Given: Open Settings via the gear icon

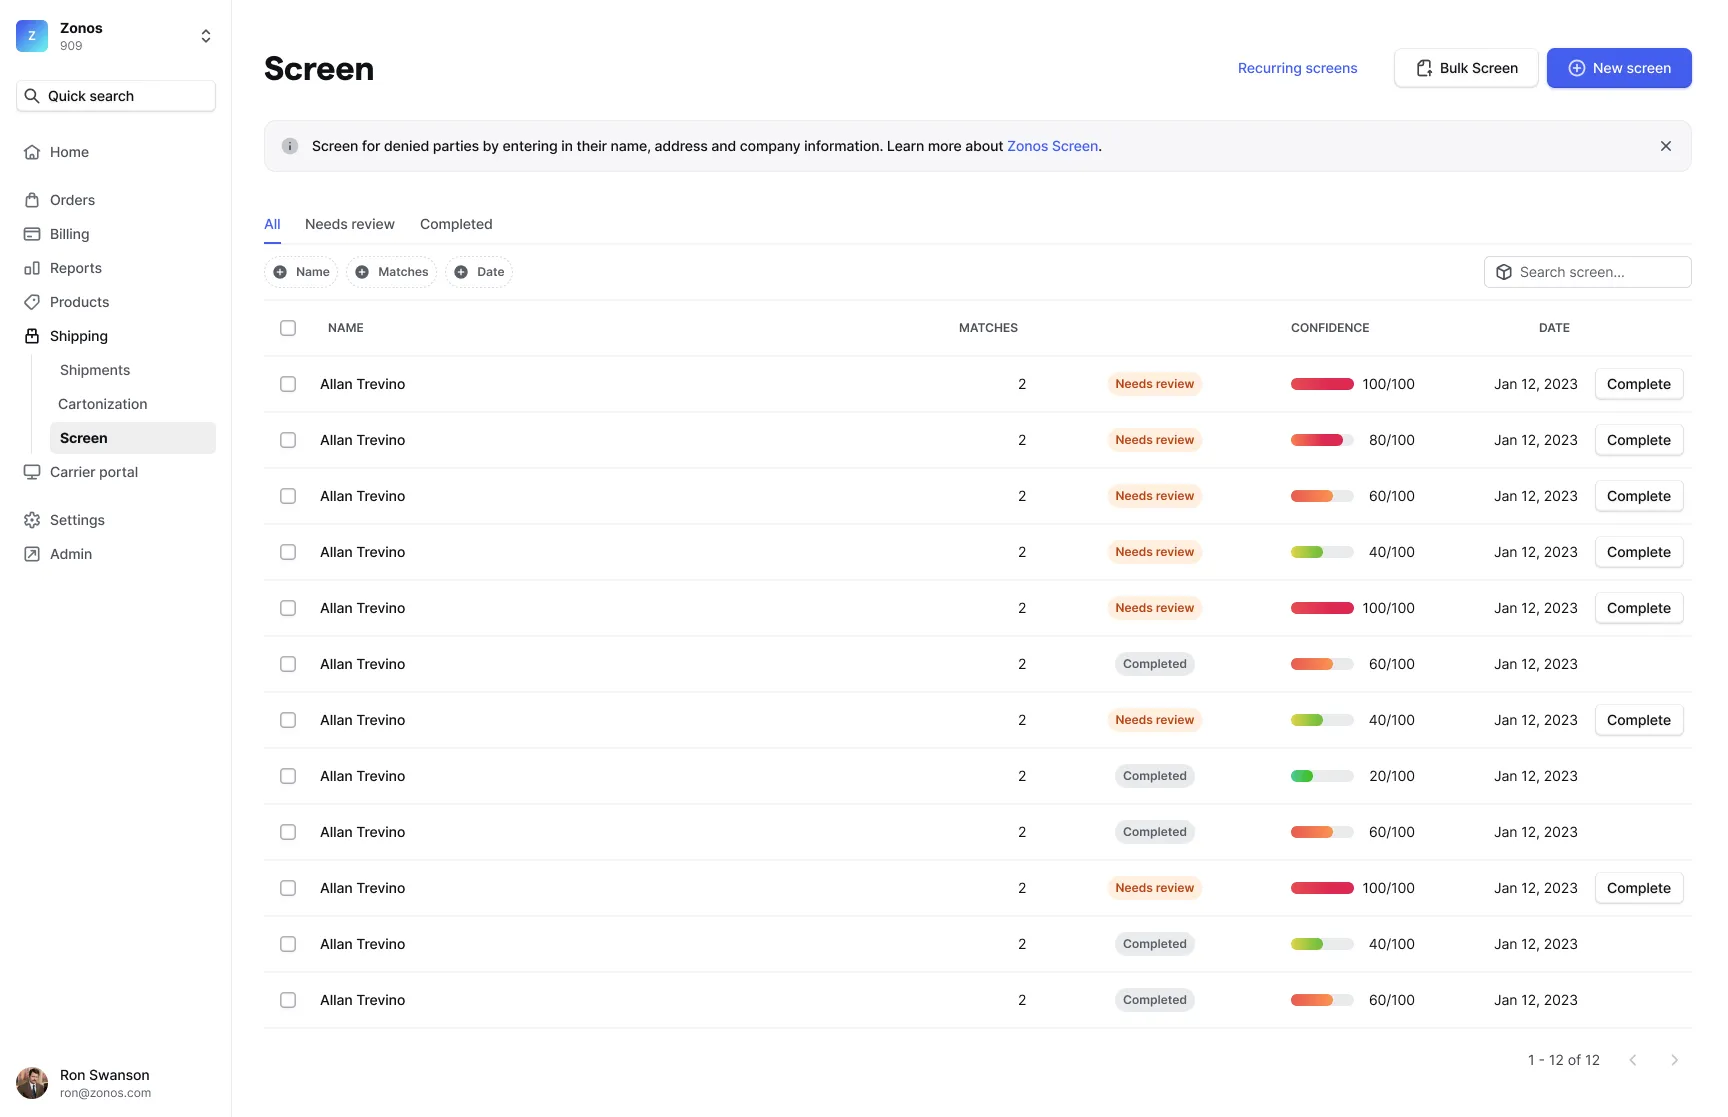Looking at the screenshot, I should 32,520.
